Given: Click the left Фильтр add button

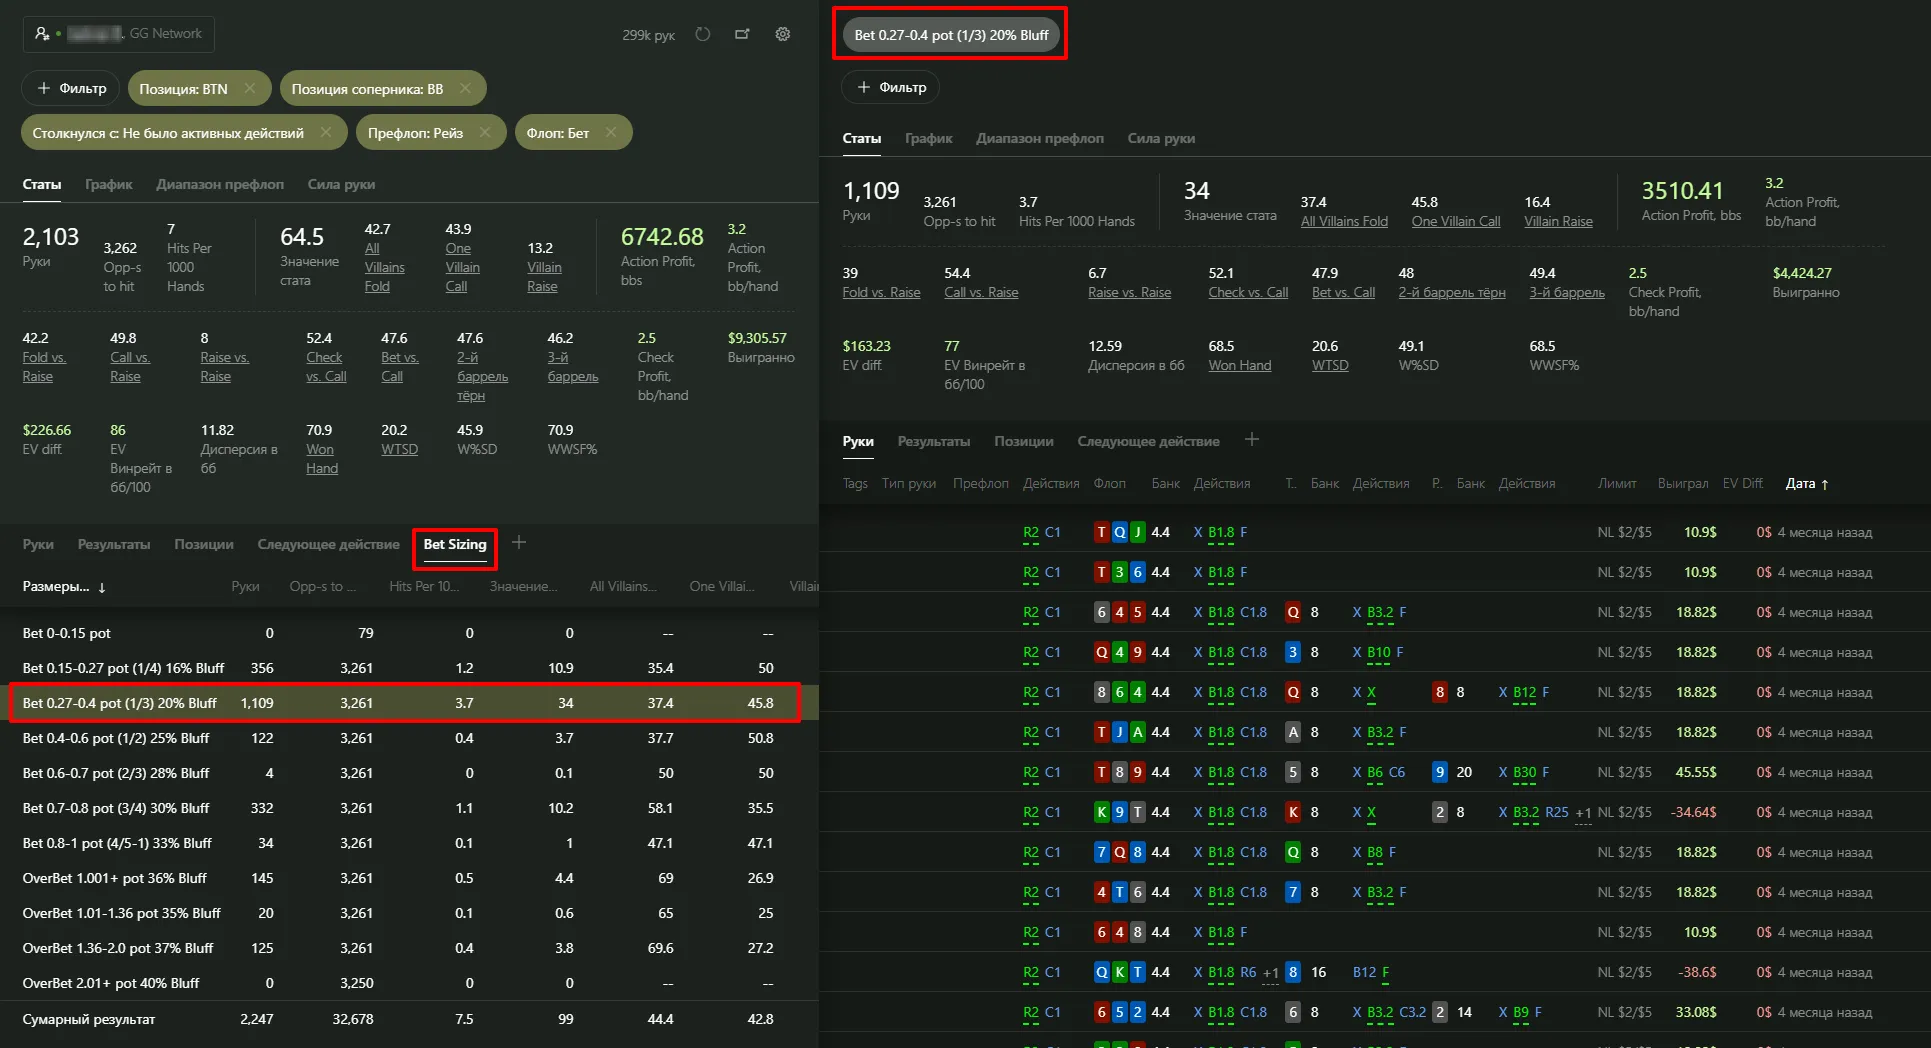Looking at the screenshot, I should click(71, 88).
